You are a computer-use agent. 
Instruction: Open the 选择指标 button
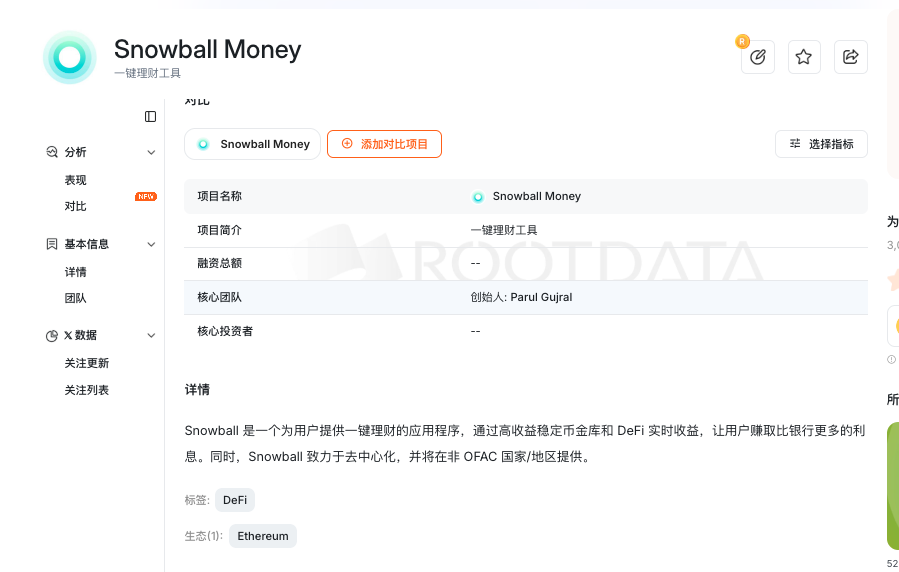[821, 144]
